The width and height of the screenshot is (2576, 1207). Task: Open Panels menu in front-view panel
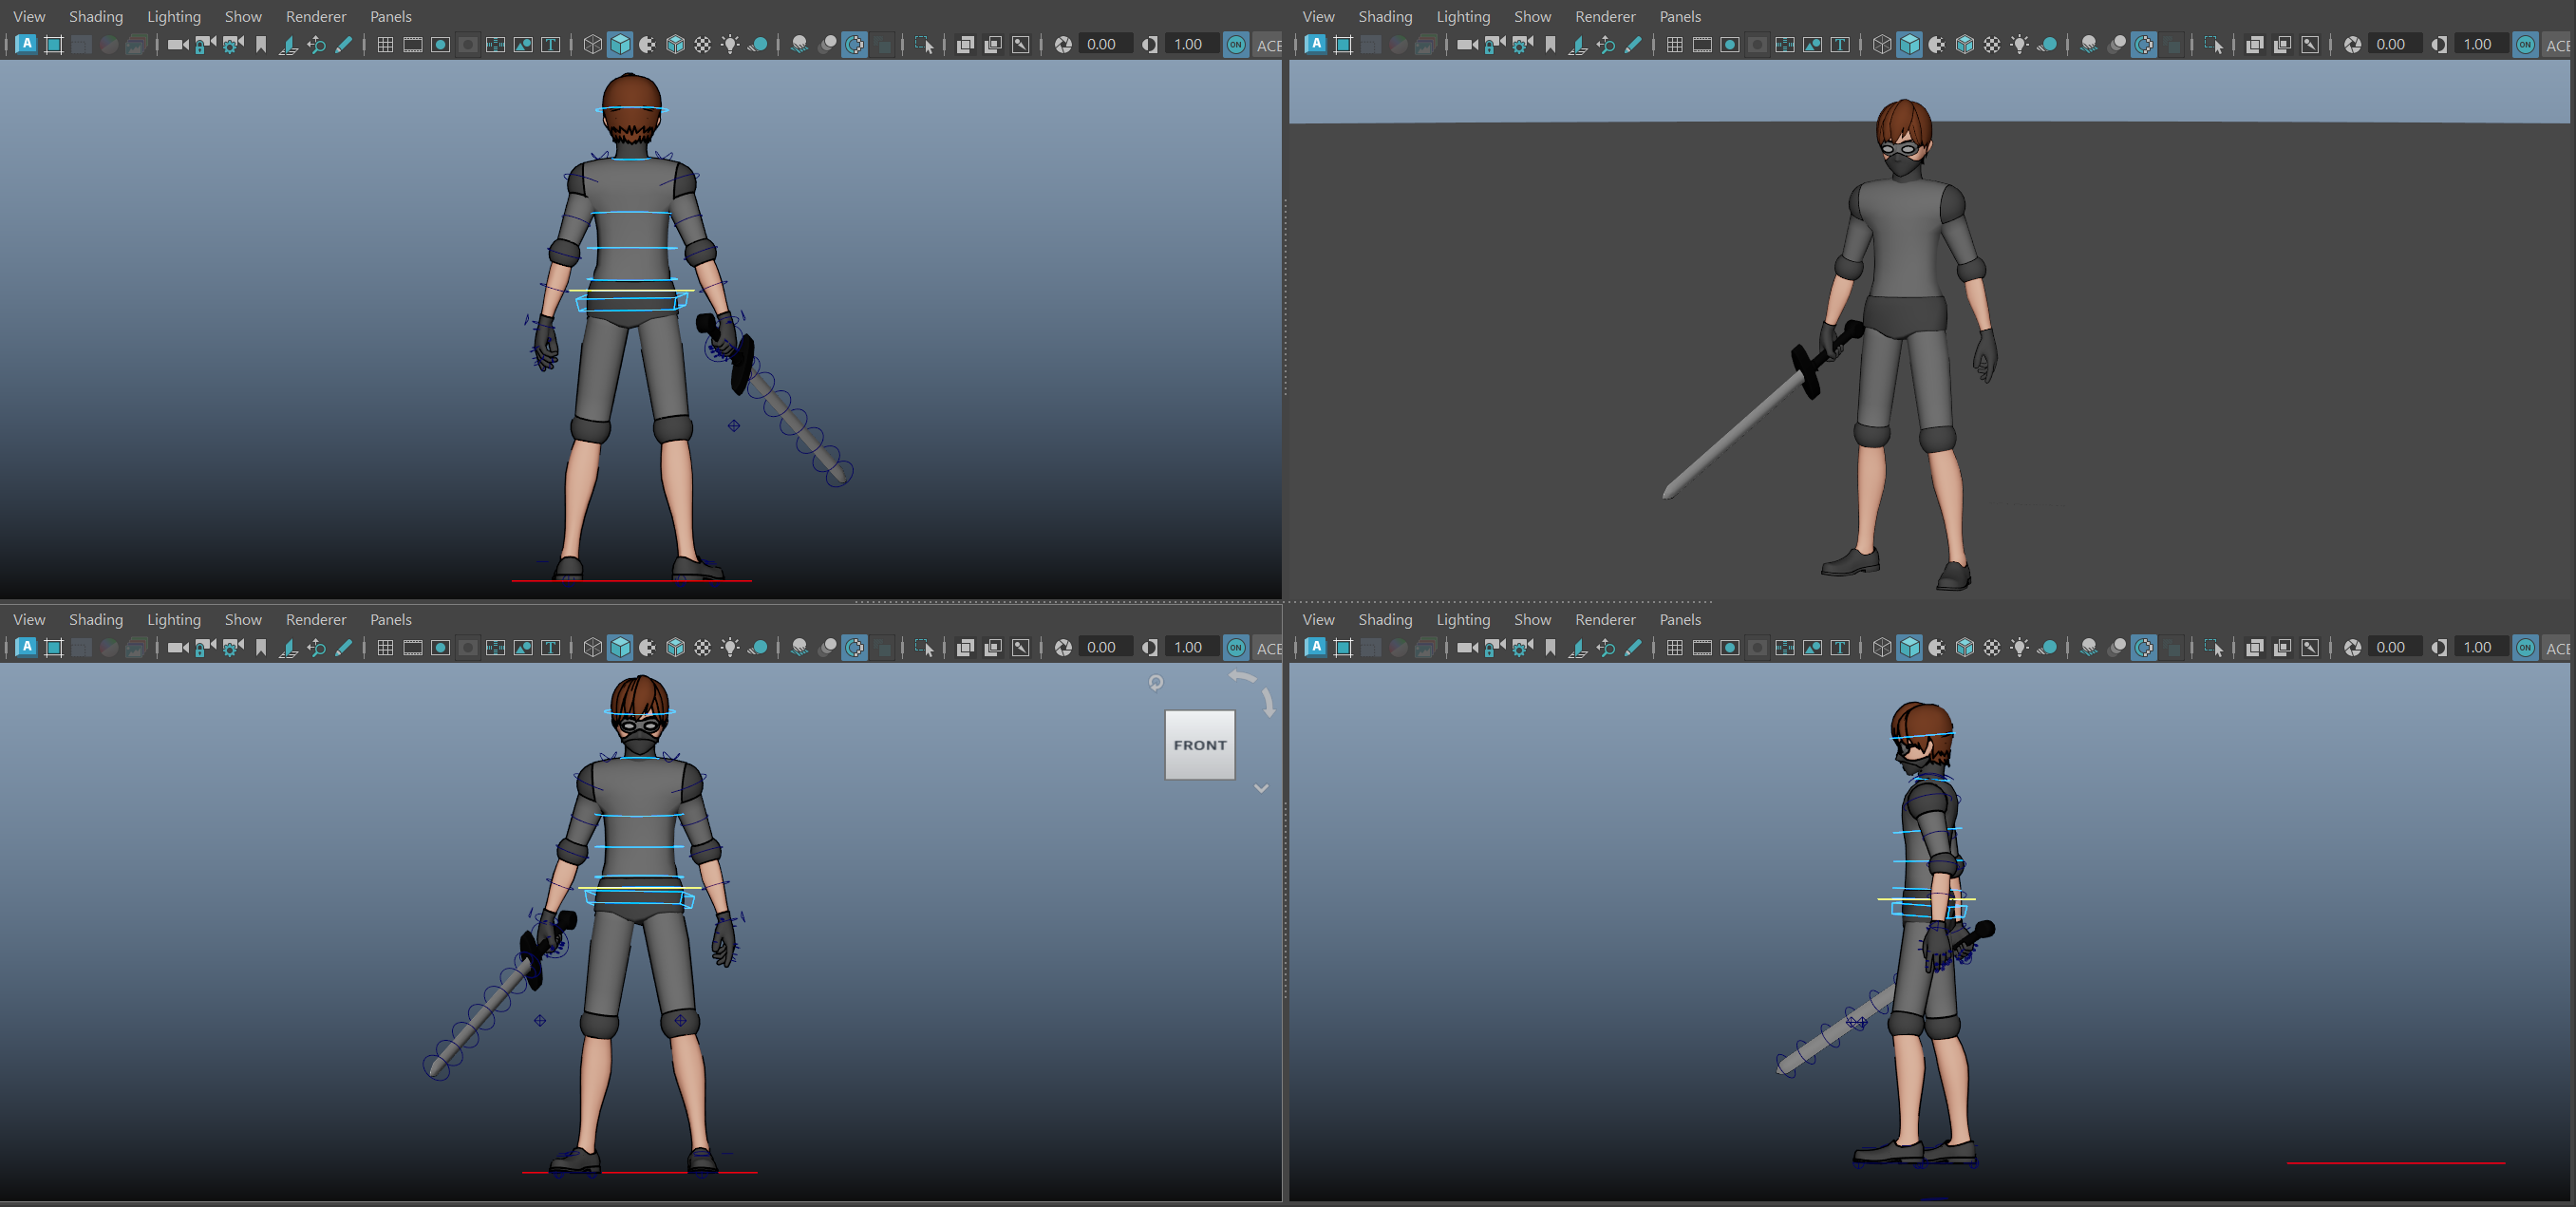pos(391,620)
